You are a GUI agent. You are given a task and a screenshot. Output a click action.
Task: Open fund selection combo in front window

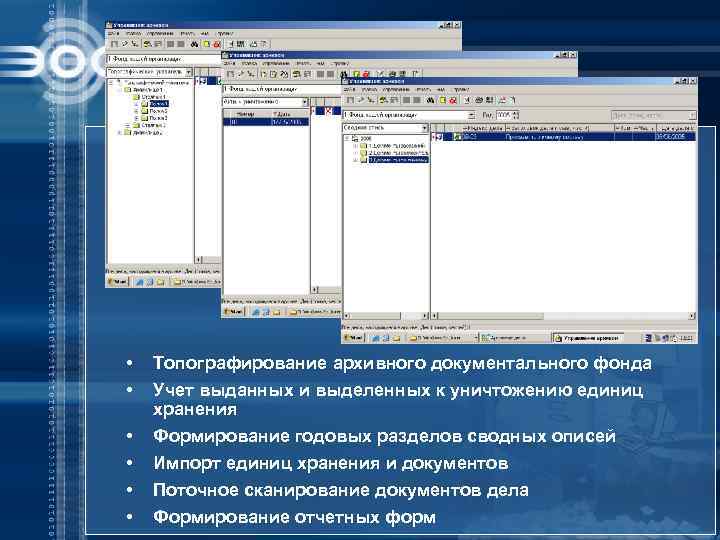coord(410,115)
